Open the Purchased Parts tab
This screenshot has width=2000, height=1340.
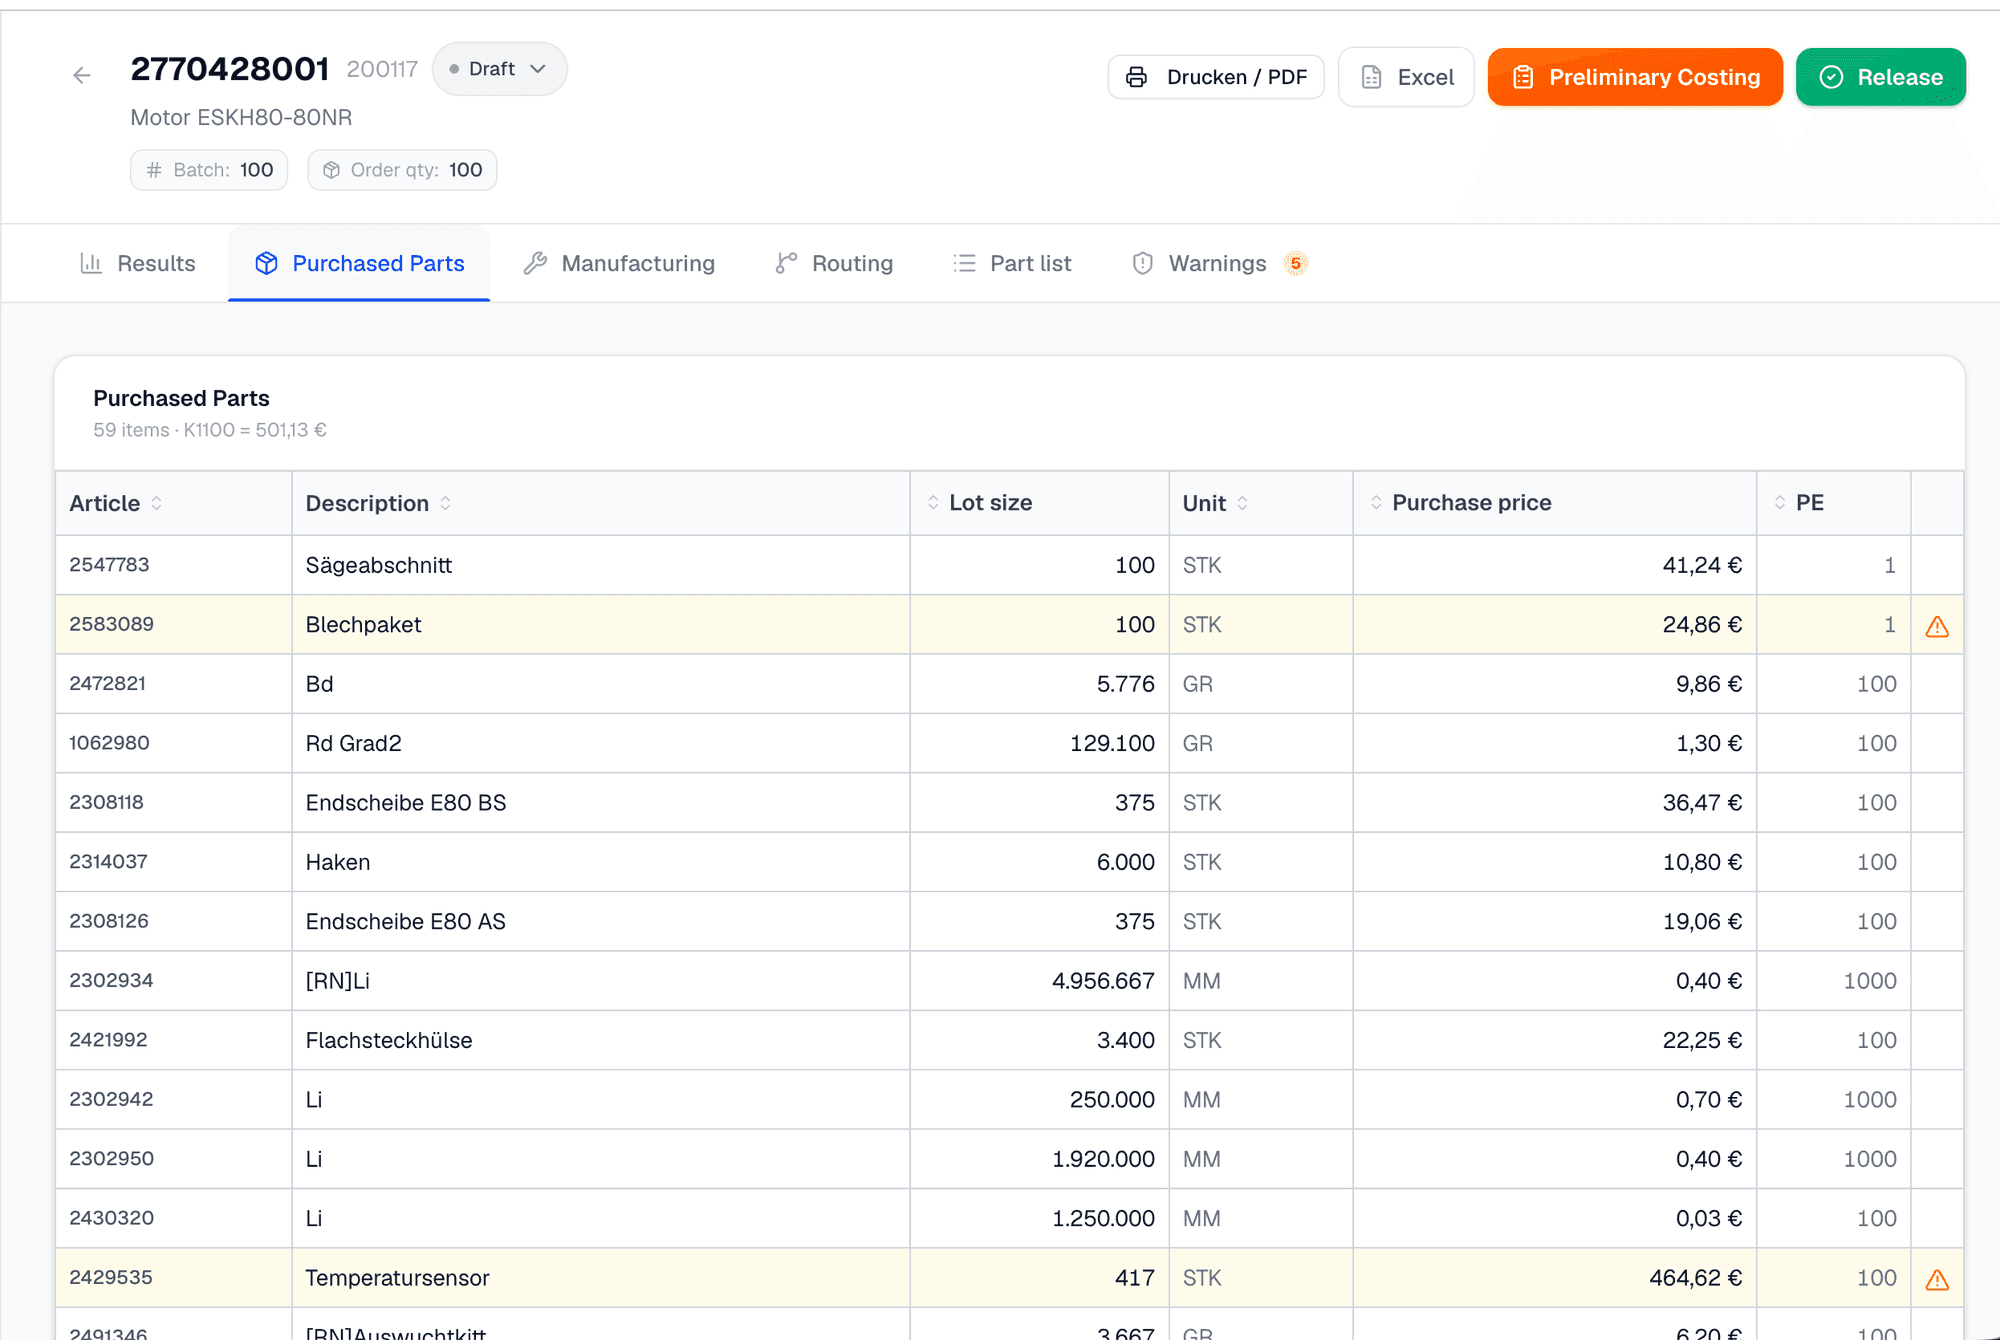359,263
